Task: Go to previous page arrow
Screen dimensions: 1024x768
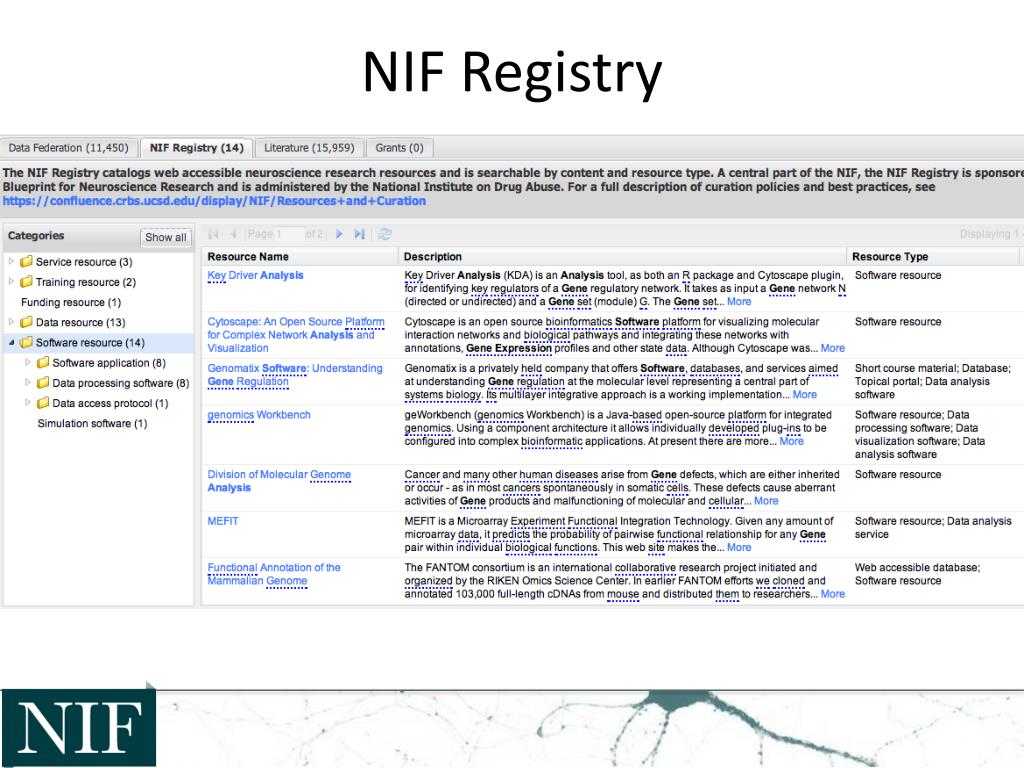Action: (x=234, y=234)
